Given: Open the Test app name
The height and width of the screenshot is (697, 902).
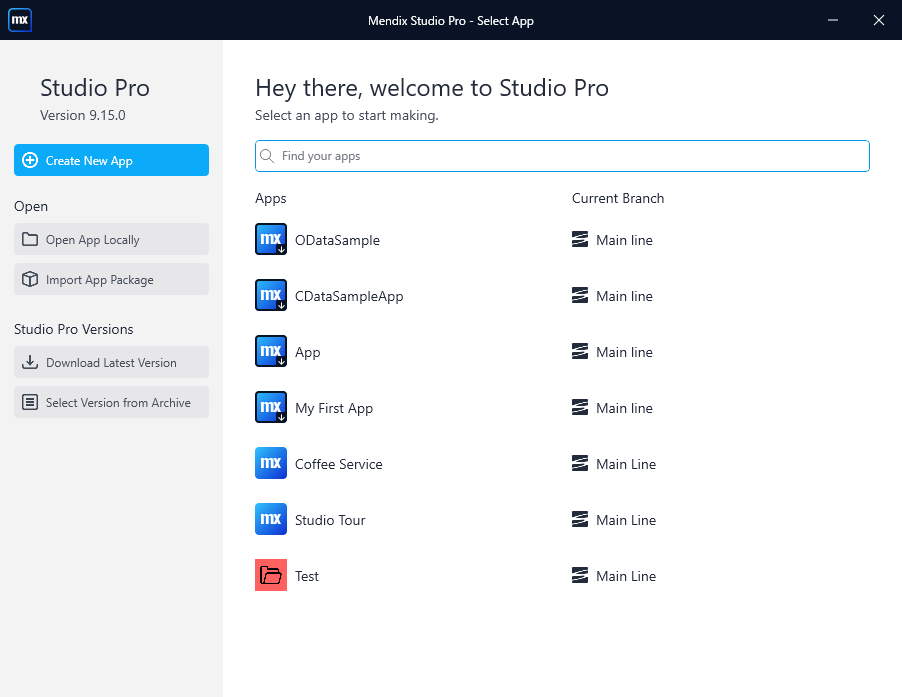Looking at the screenshot, I should [x=307, y=576].
